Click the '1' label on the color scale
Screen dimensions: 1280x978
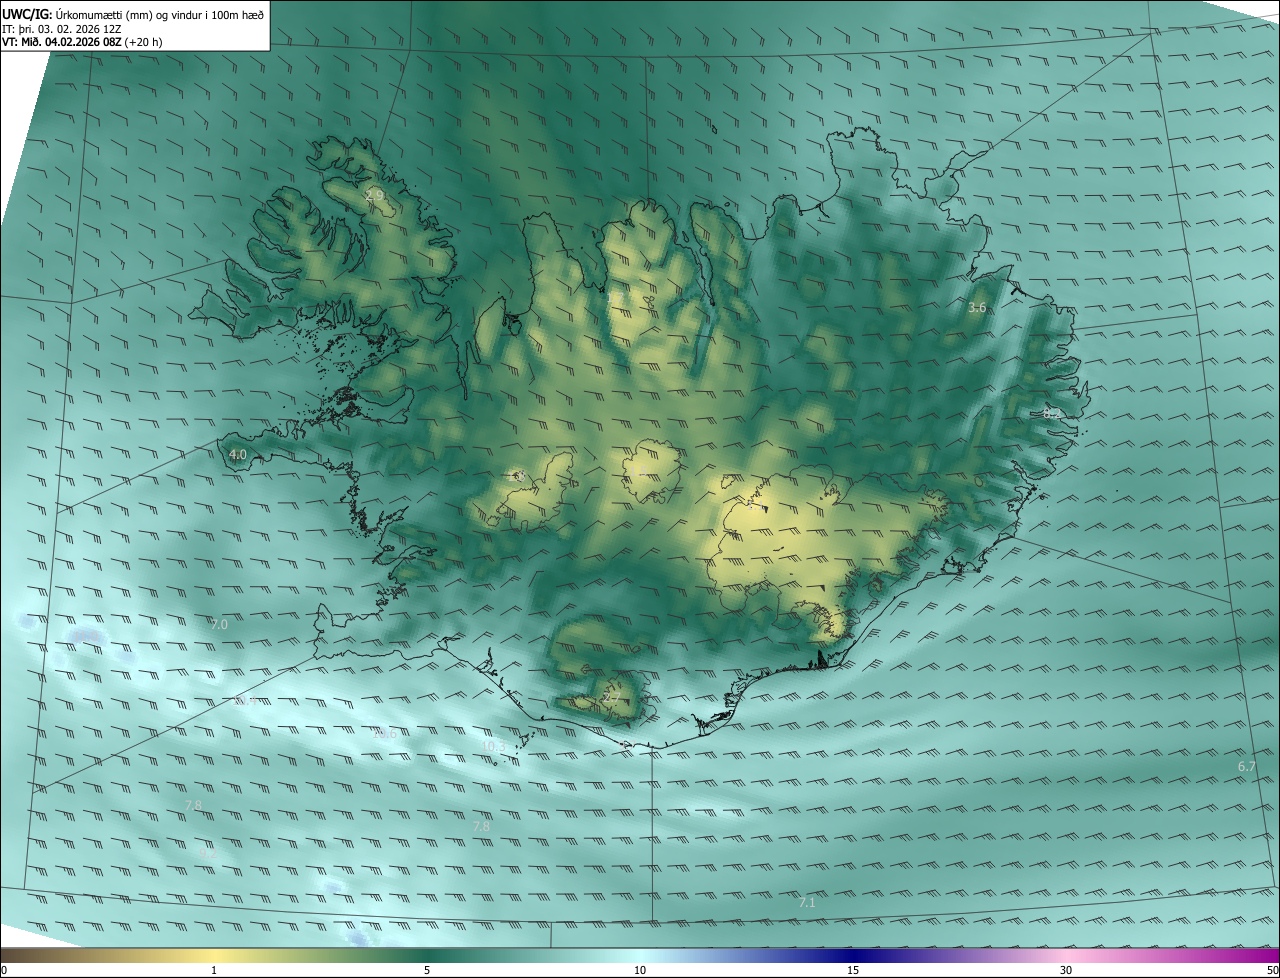[x=215, y=970]
